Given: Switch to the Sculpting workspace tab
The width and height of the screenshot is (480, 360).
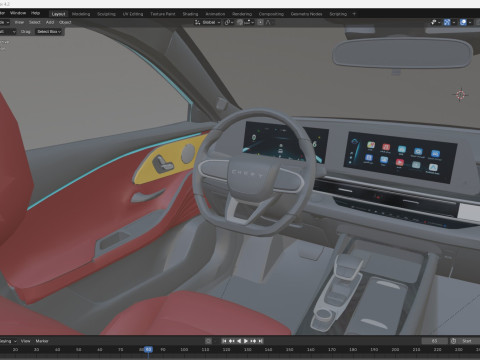Looking at the screenshot, I should point(106,14).
